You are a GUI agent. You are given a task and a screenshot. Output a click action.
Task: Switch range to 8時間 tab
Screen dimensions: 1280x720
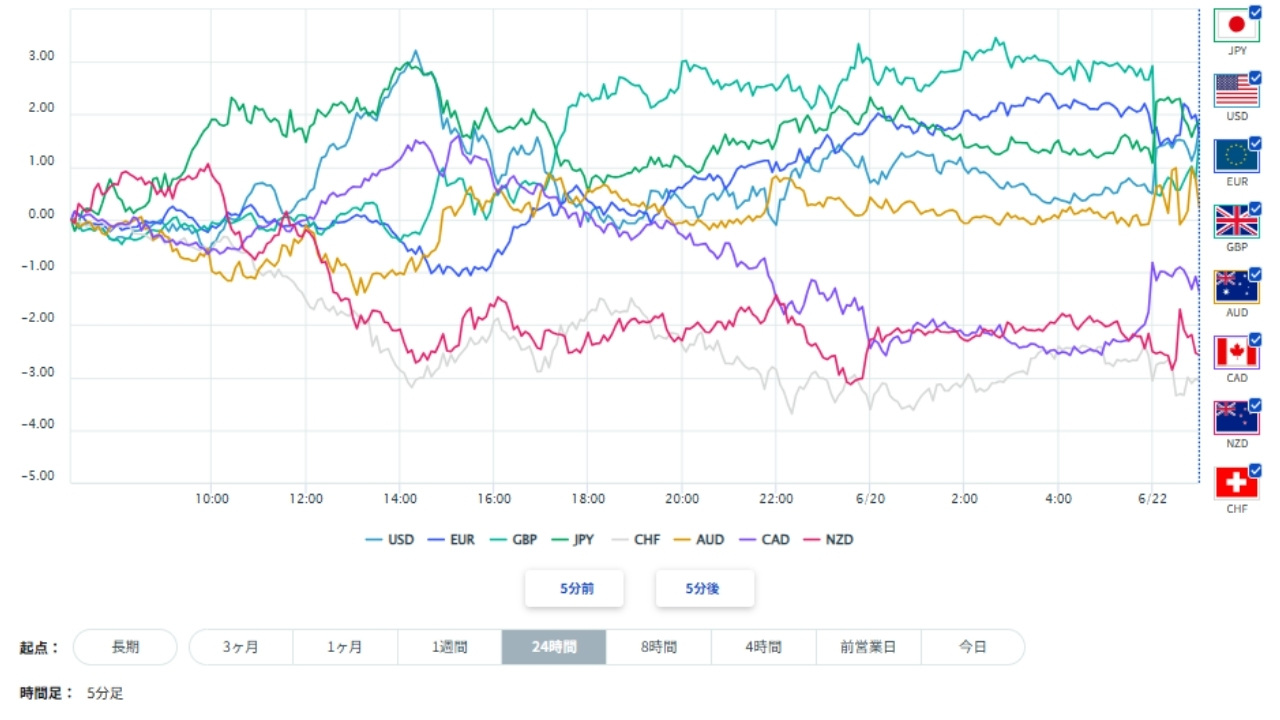point(659,647)
